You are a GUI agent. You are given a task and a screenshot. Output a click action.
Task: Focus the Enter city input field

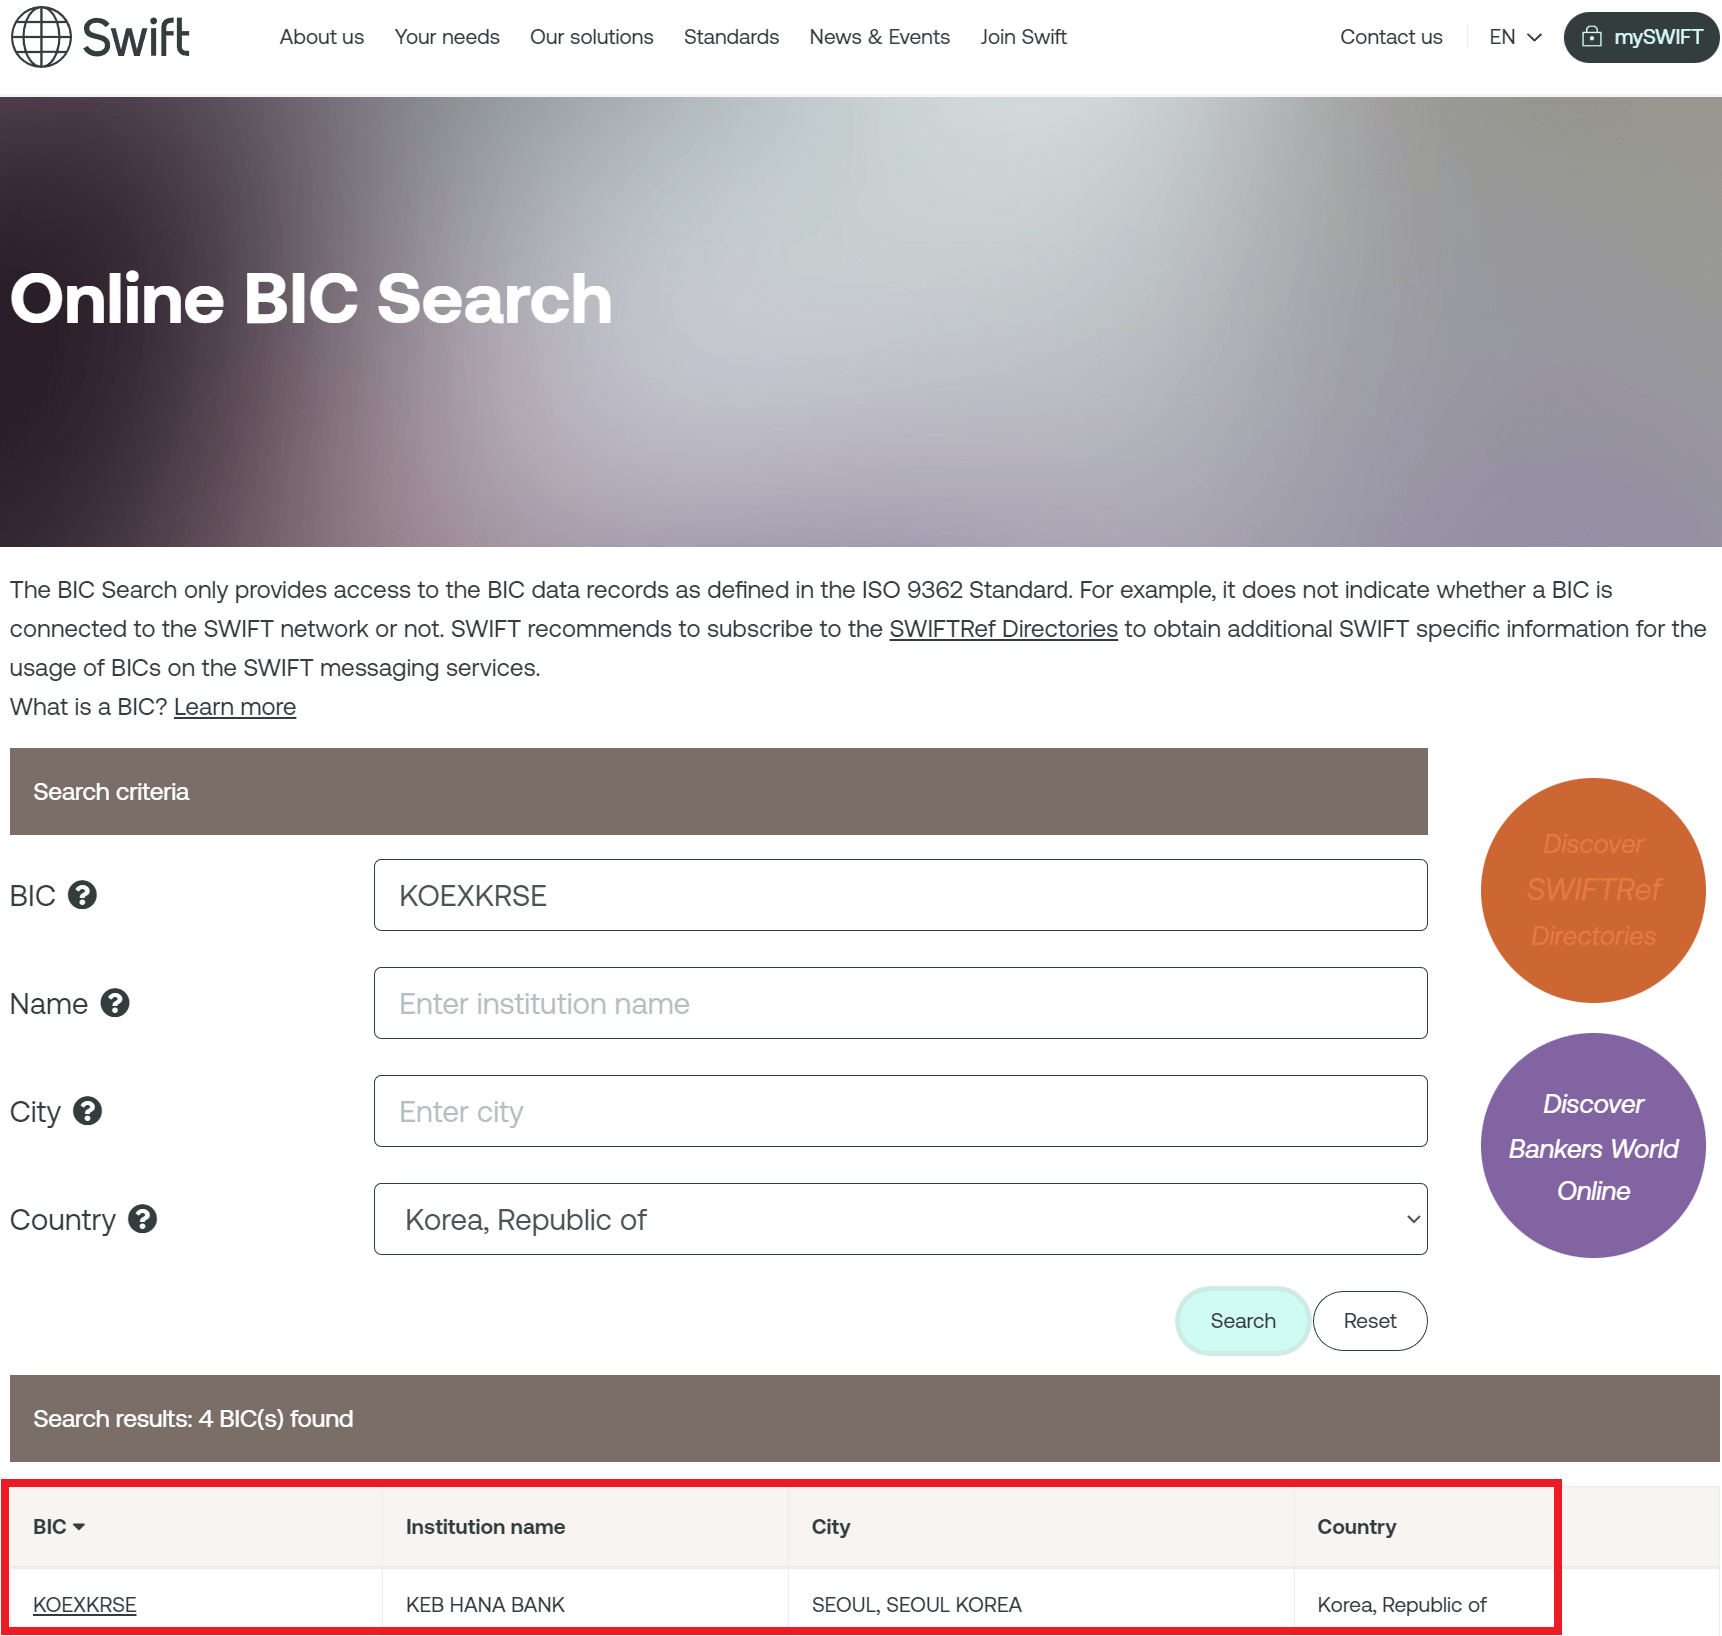[x=900, y=1111]
